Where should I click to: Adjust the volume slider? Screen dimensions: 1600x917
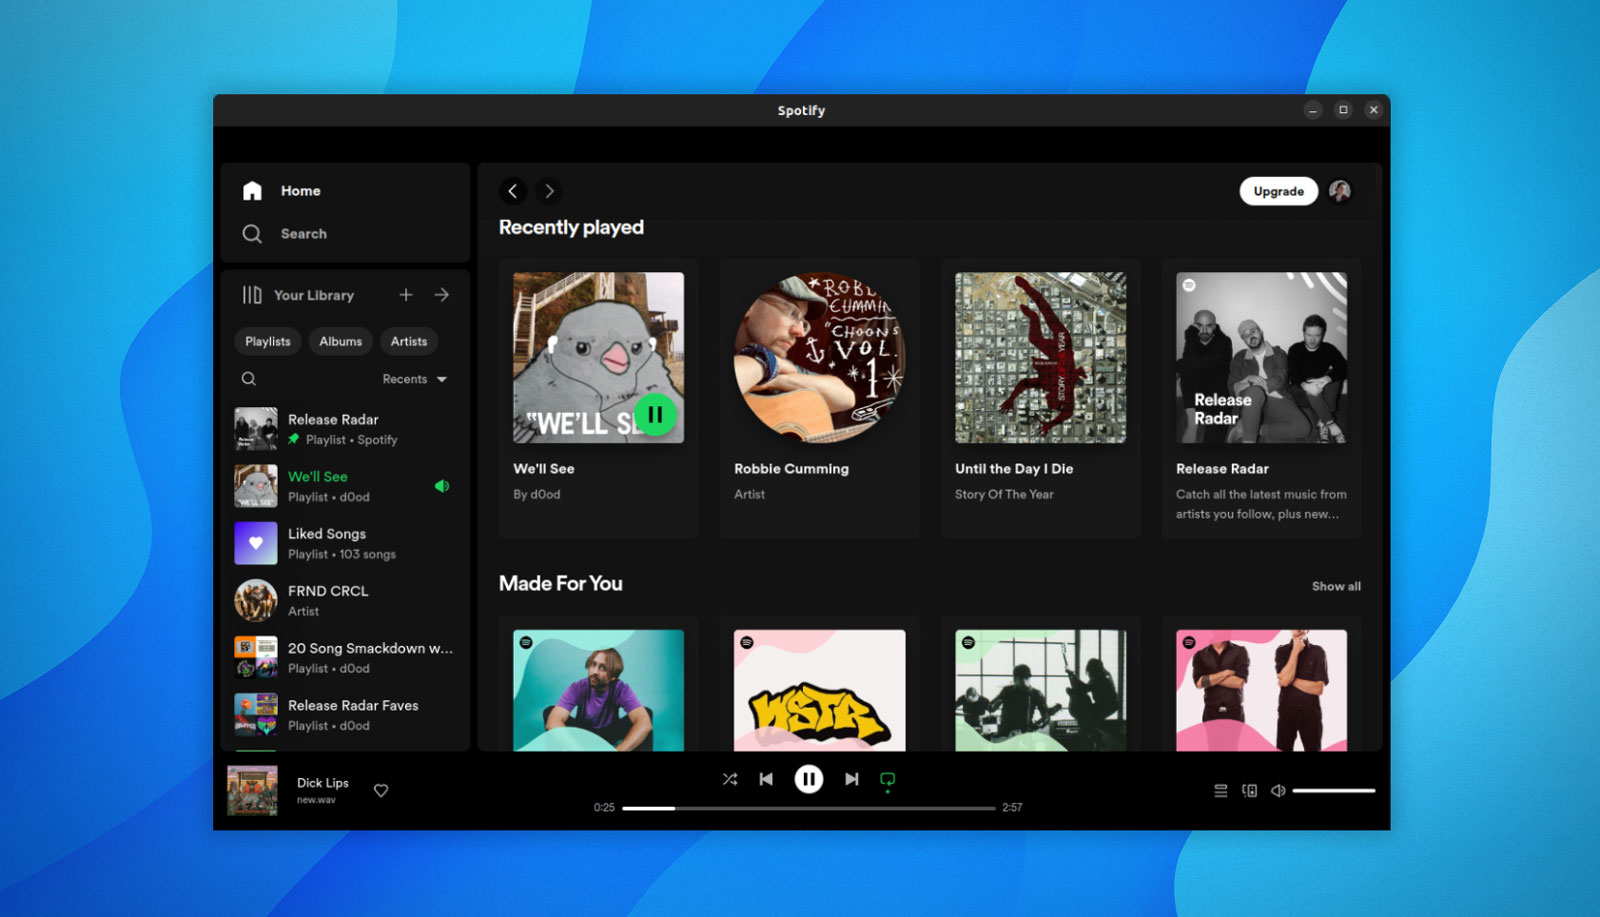[x=1334, y=791]
